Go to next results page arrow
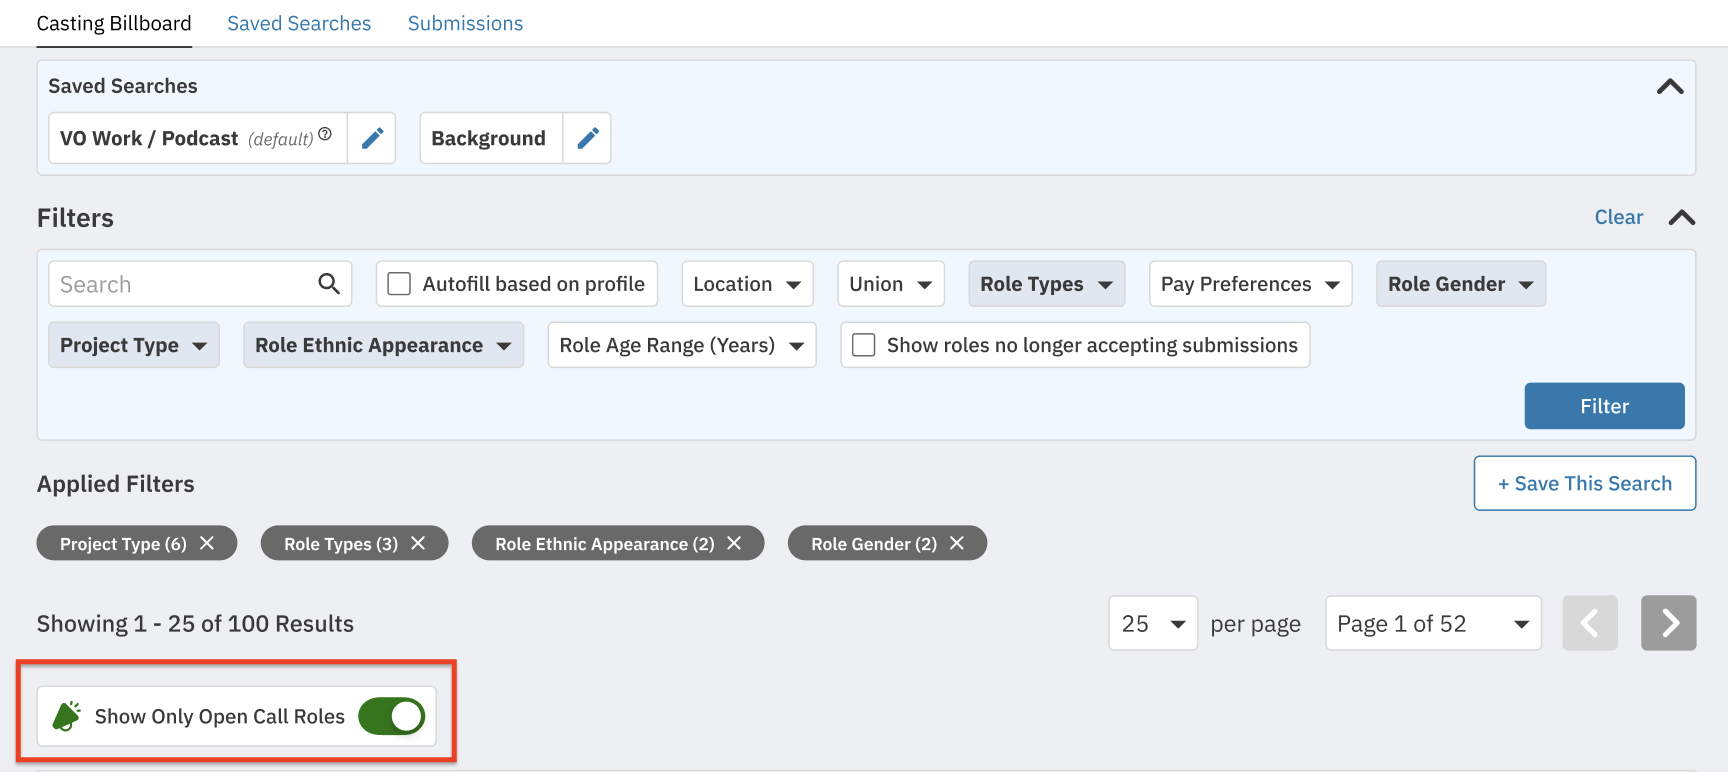 pos(1668,623)
